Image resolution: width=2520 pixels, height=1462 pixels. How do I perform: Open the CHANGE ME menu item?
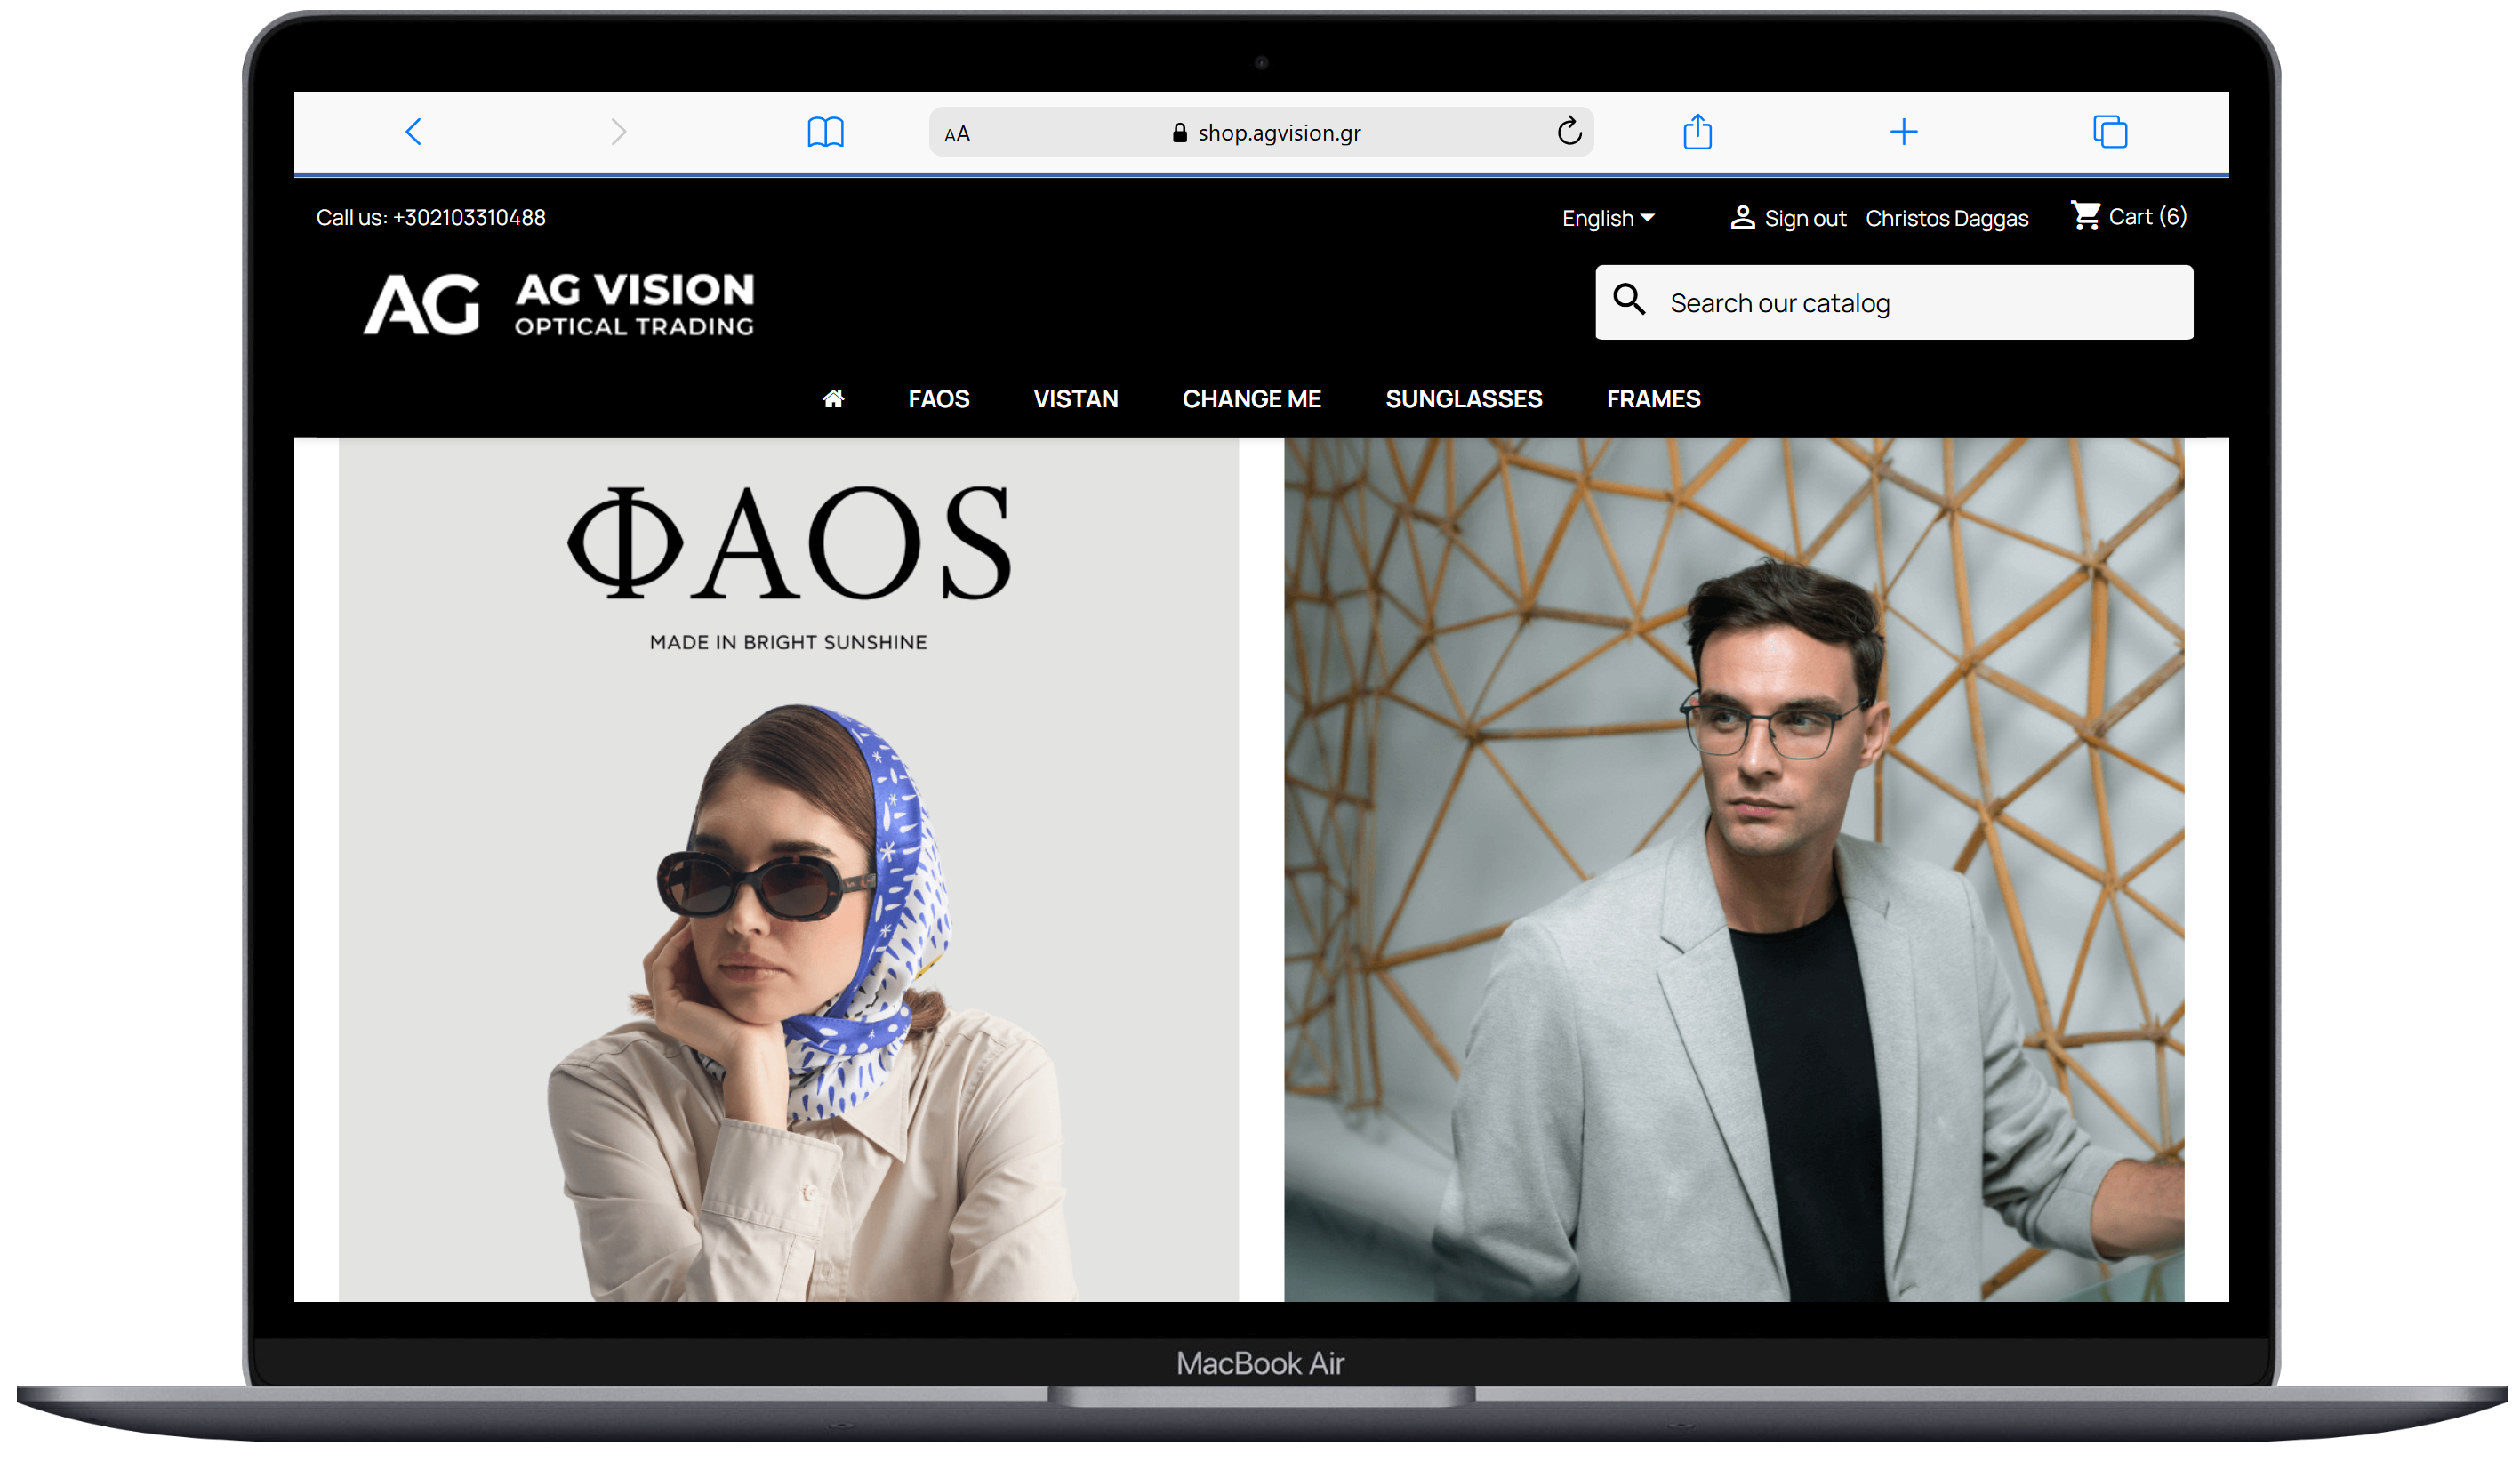[1251, 399]
